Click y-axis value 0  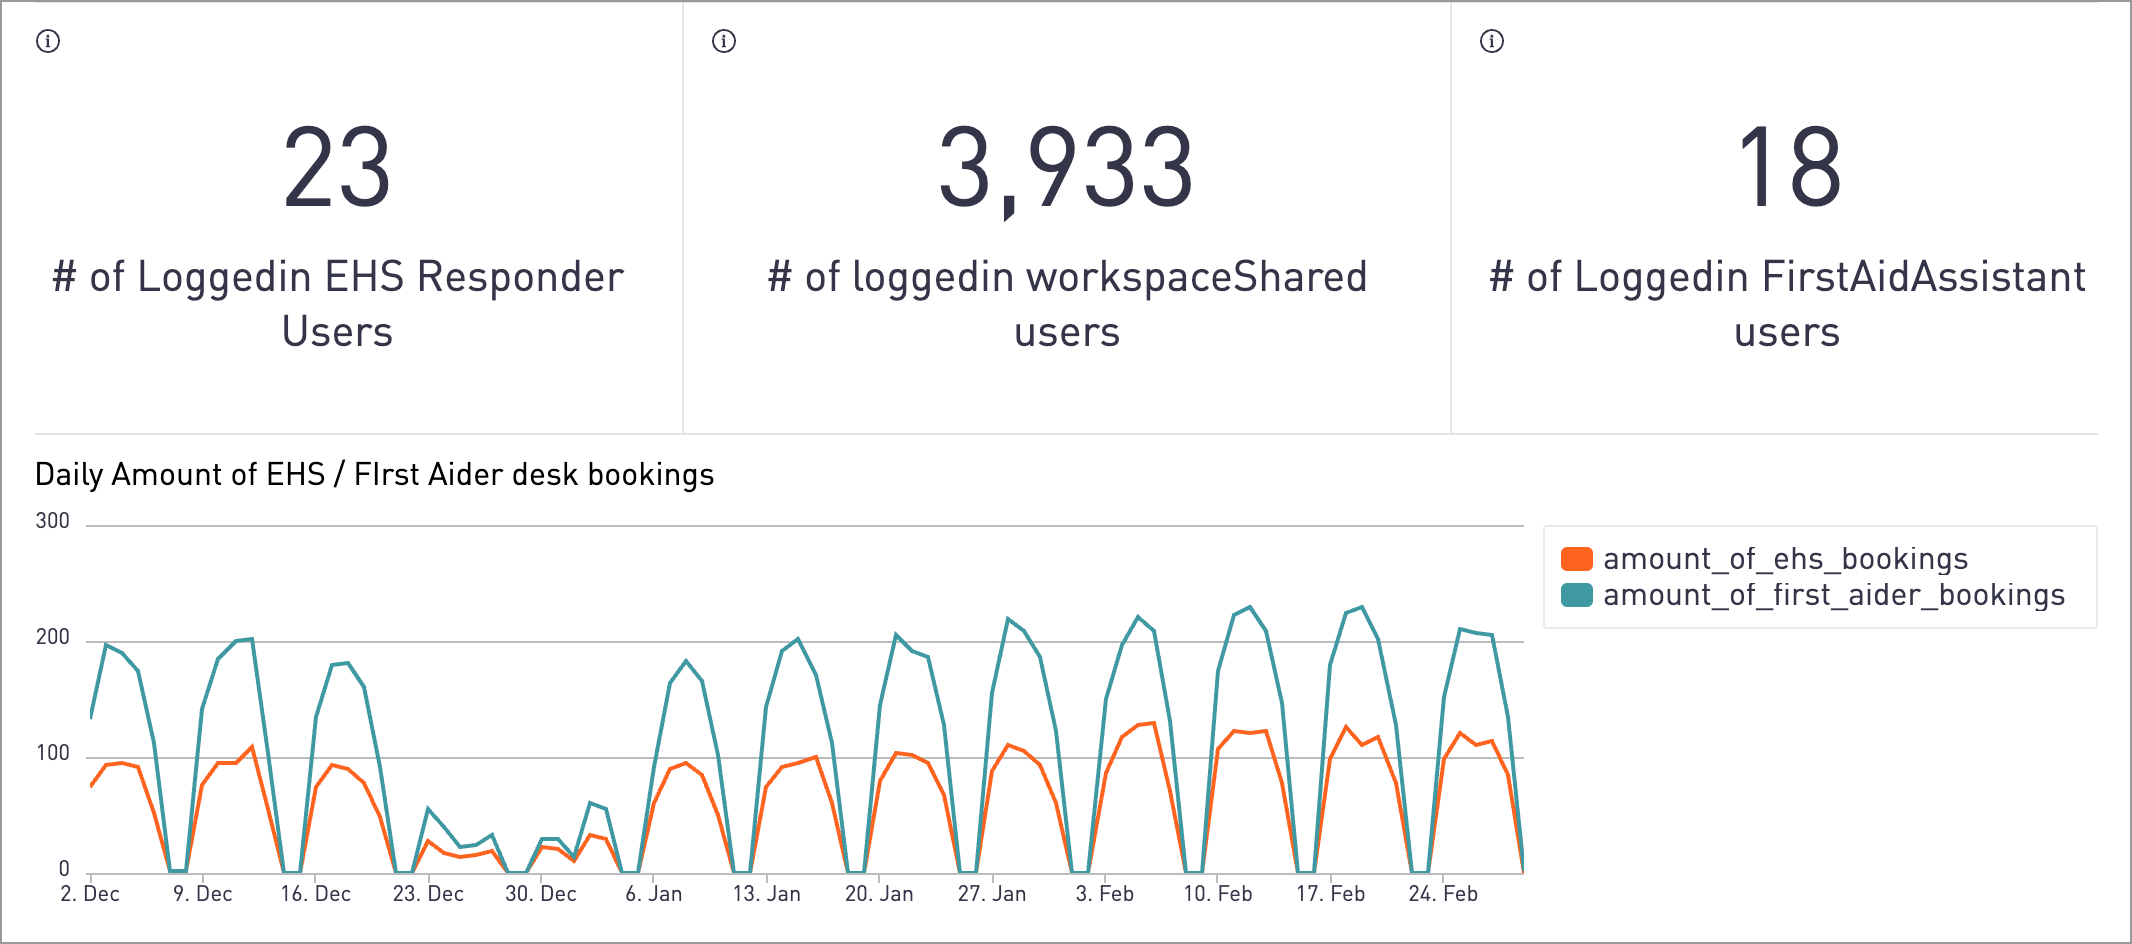tap(64, 869)
